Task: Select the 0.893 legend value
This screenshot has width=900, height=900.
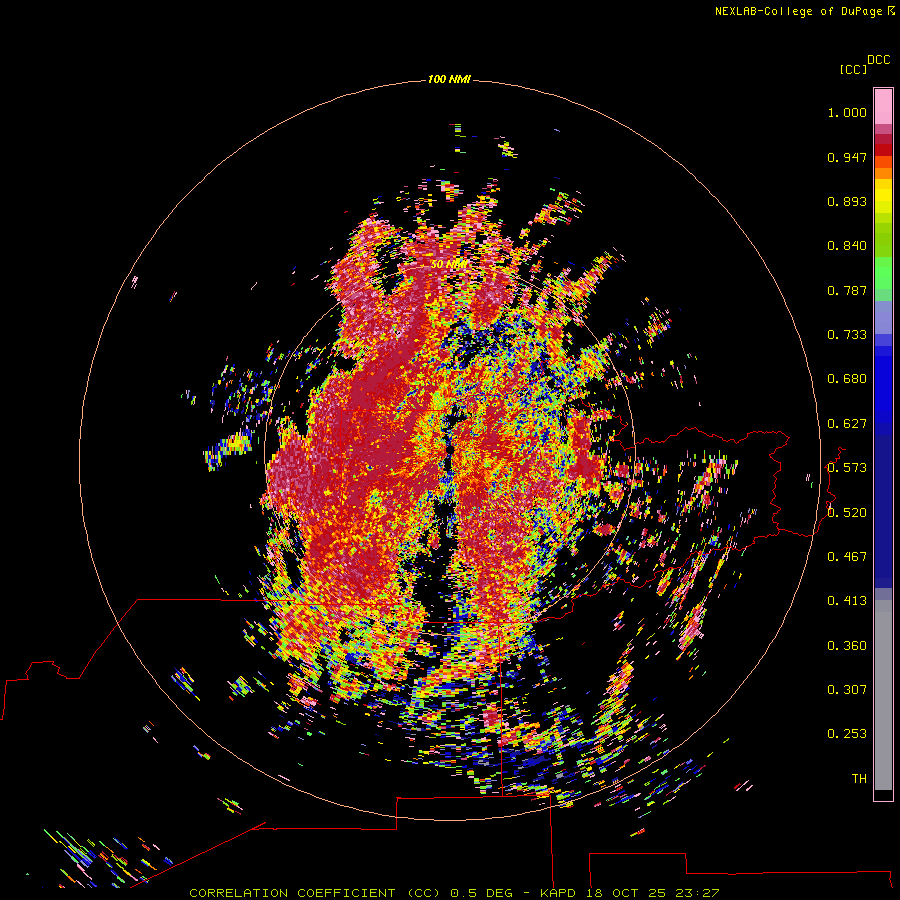Action: [x=847, y=201]
